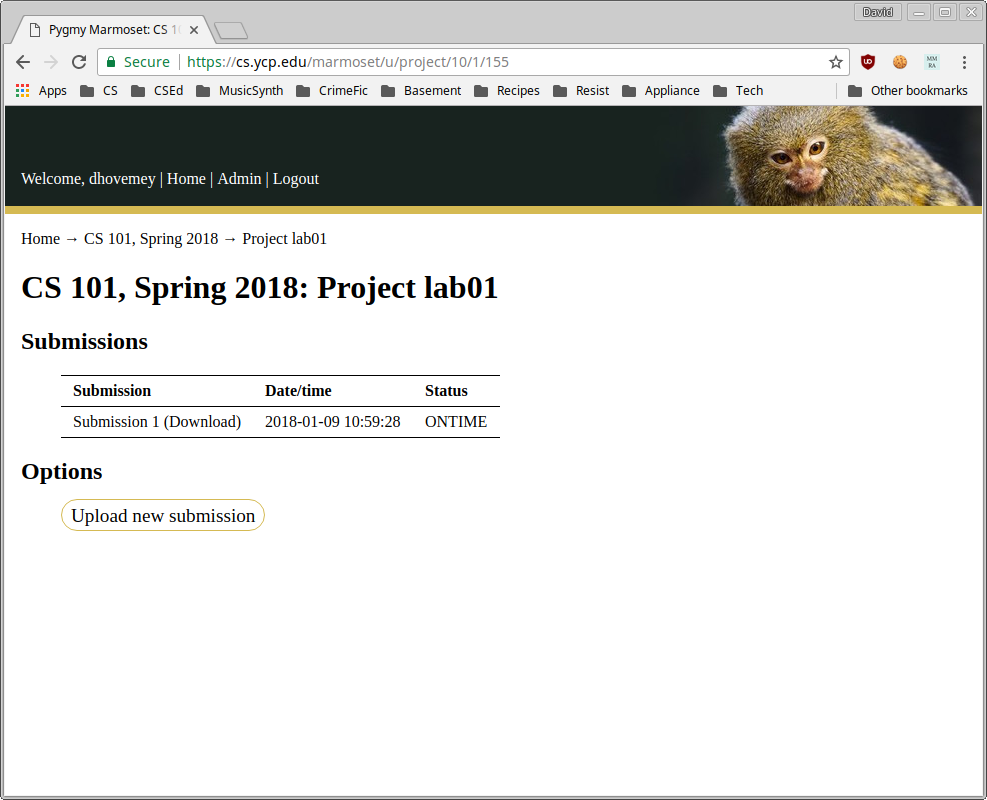Click Upload new submission button
Viewport: 987px width, 800px height.
pos(163,516)
